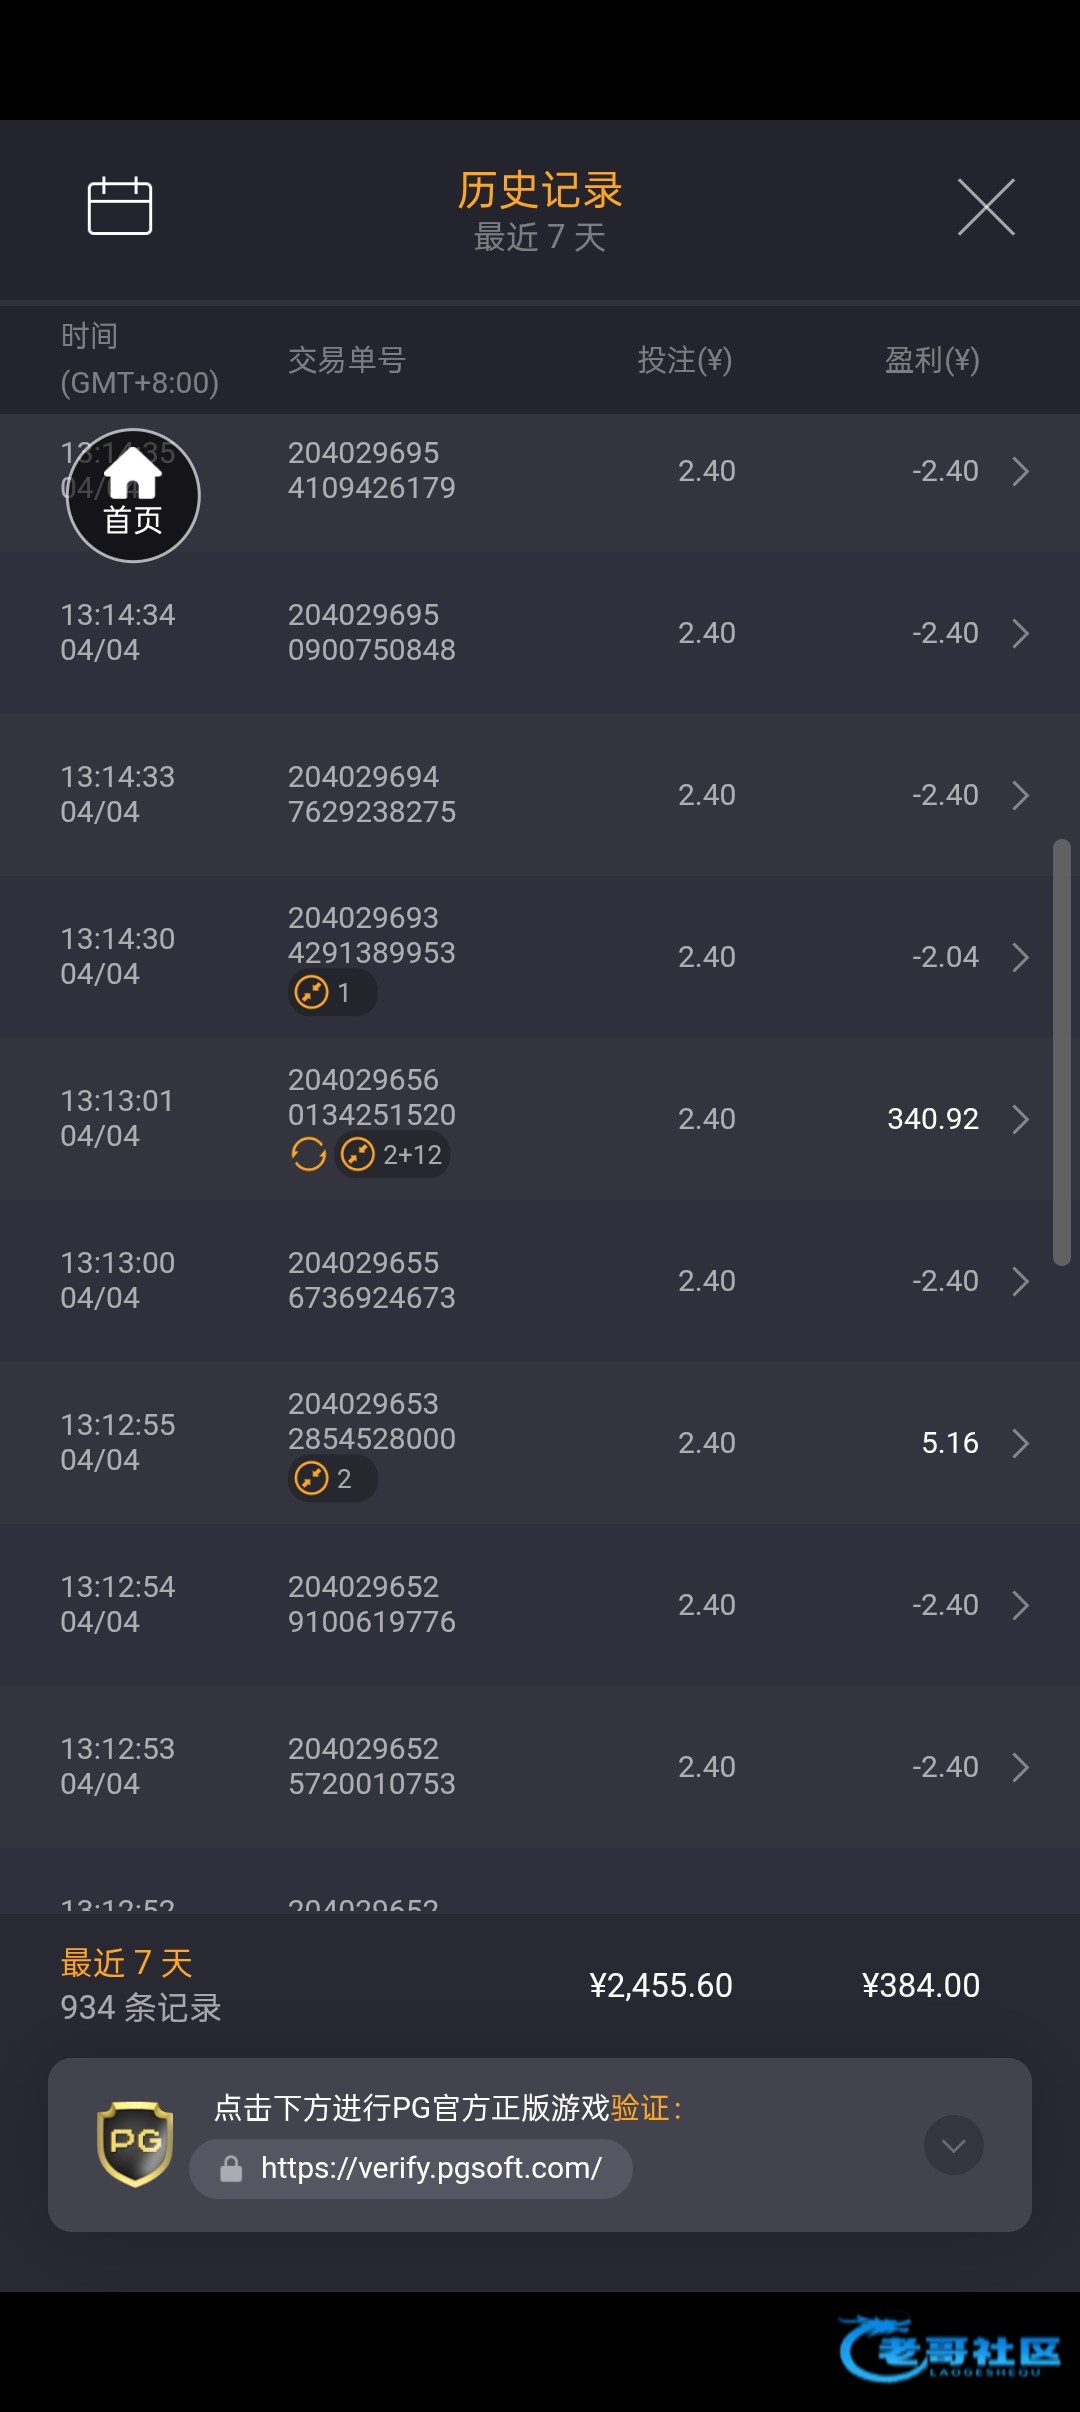The height and width of the screenshot is (2412, 1080).
Task: Click the PG shield logo
Action: point(135,2144)
